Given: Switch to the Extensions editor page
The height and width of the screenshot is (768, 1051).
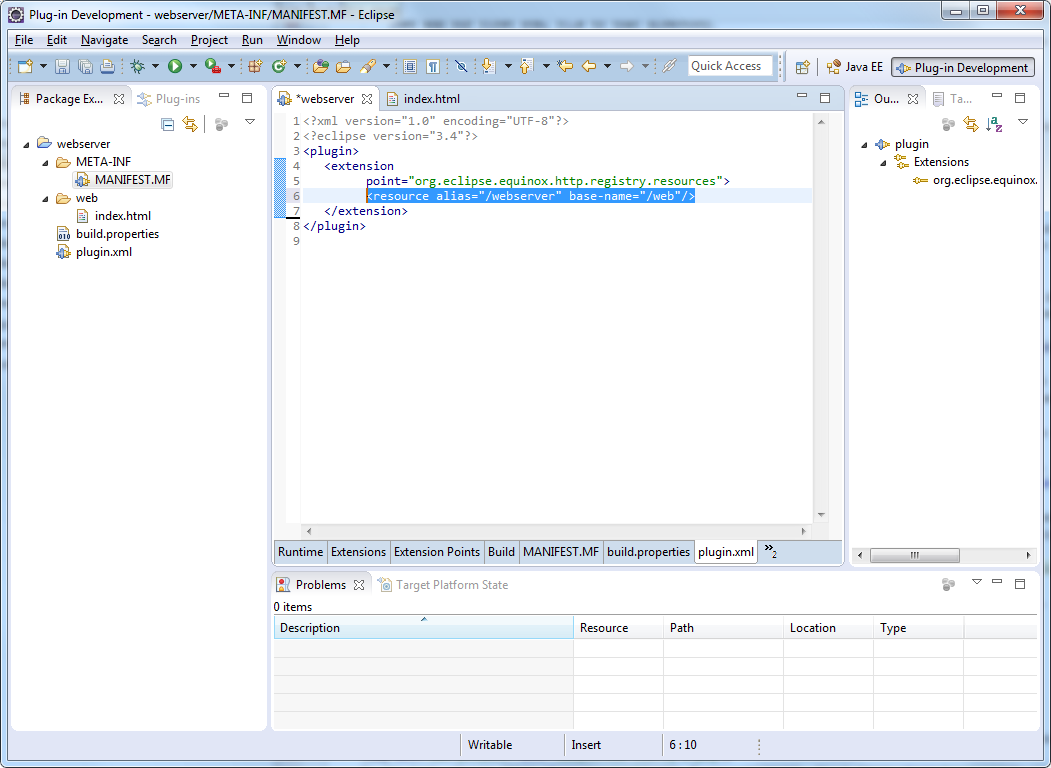Looking at the screenshot, I should 359,552.
